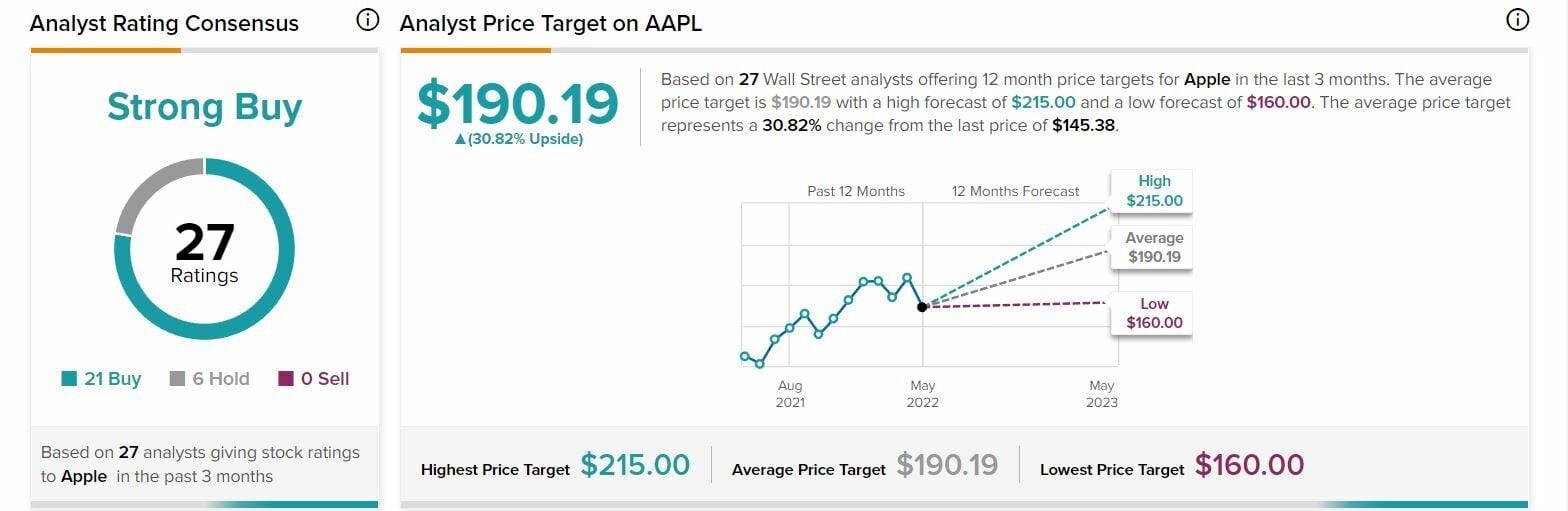
Task: Click the Strong Buy consensus text
Action: (x=205, y=107)
